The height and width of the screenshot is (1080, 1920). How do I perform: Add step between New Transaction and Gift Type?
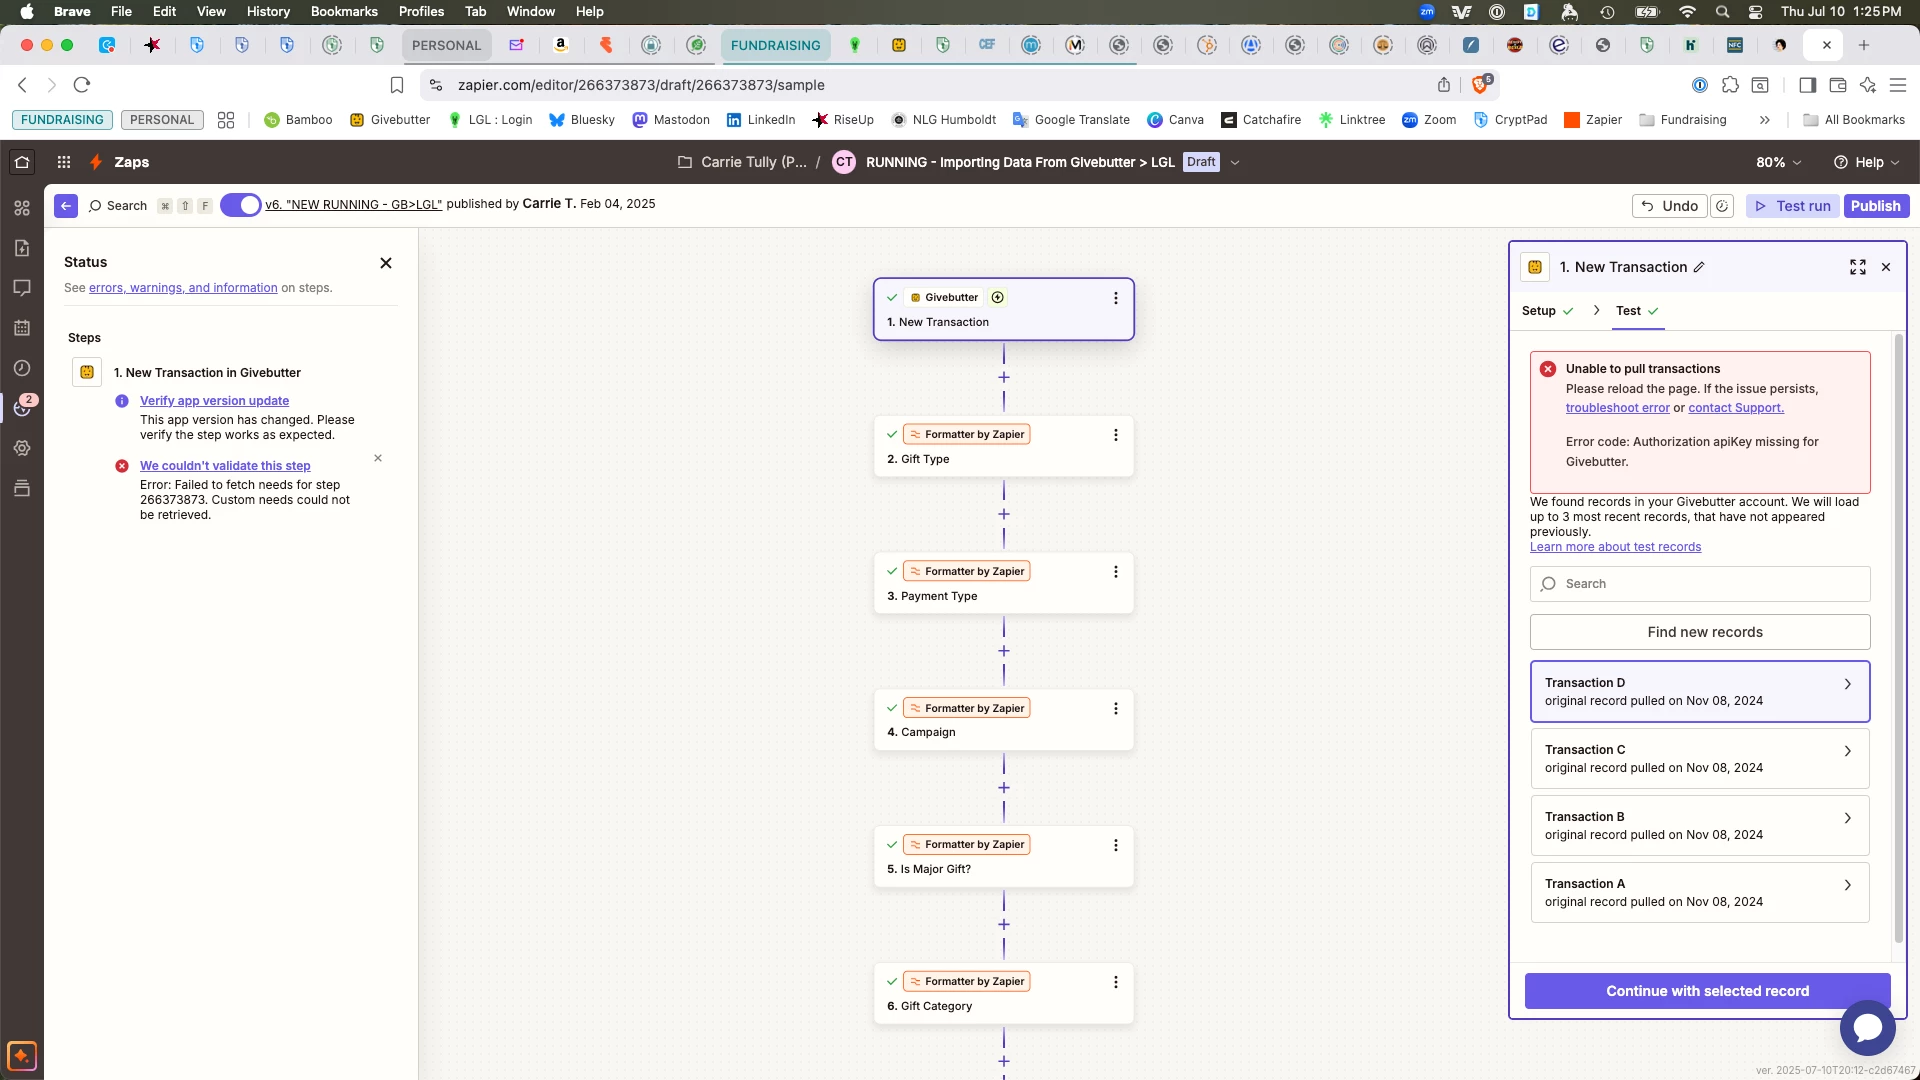tap(1004, 377)
